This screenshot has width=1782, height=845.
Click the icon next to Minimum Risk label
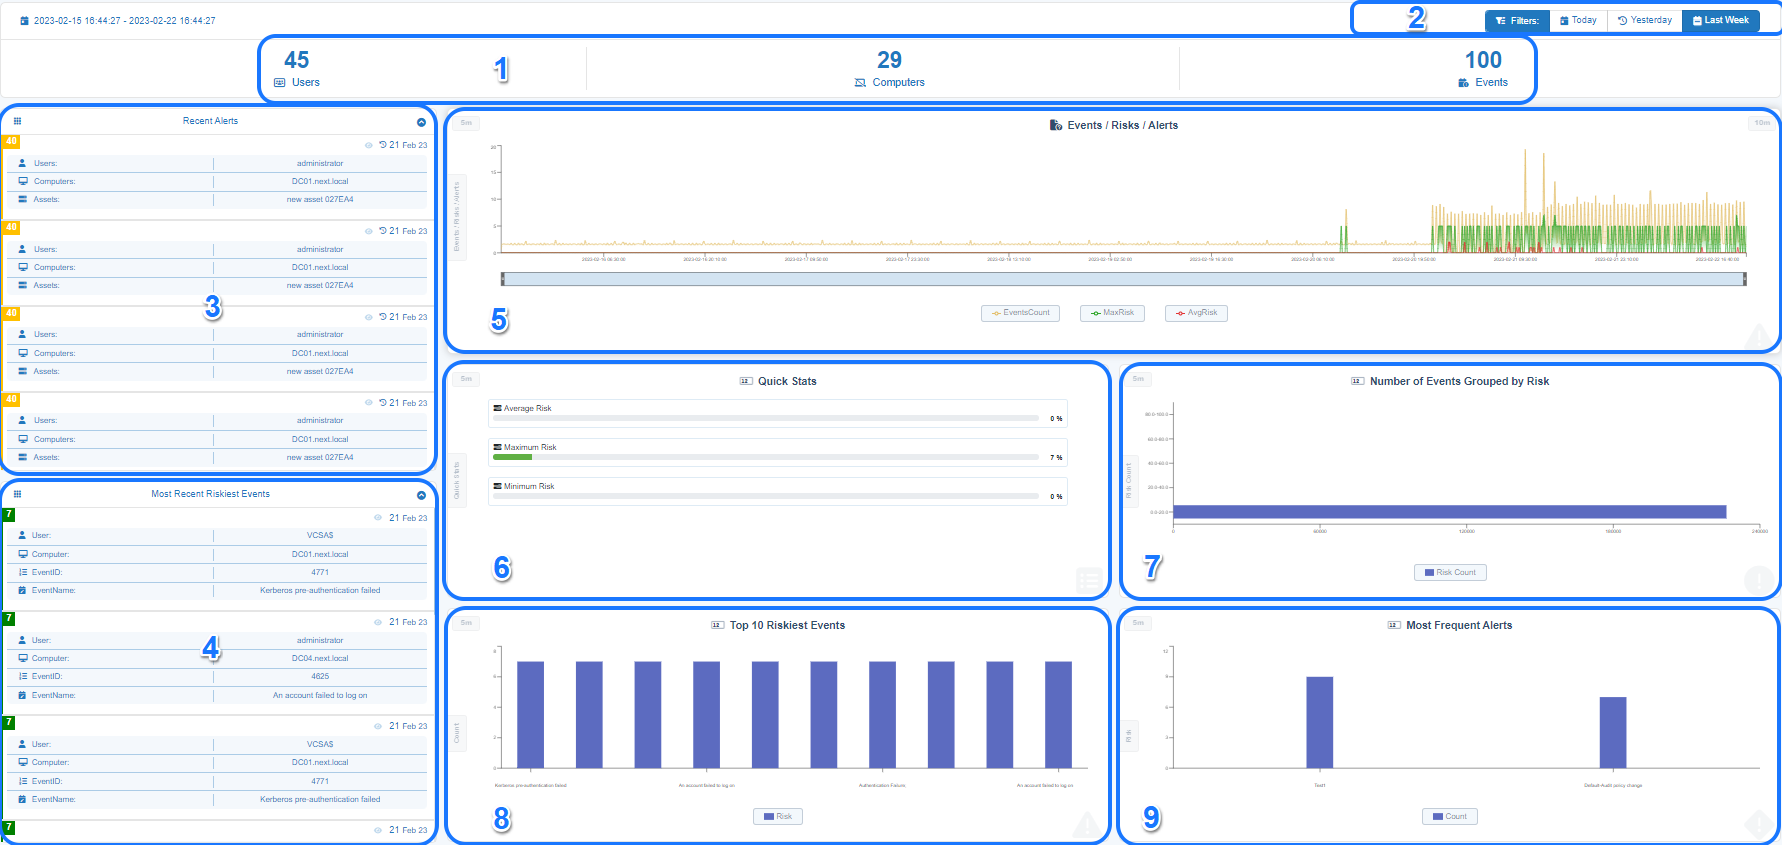point(497,486)
